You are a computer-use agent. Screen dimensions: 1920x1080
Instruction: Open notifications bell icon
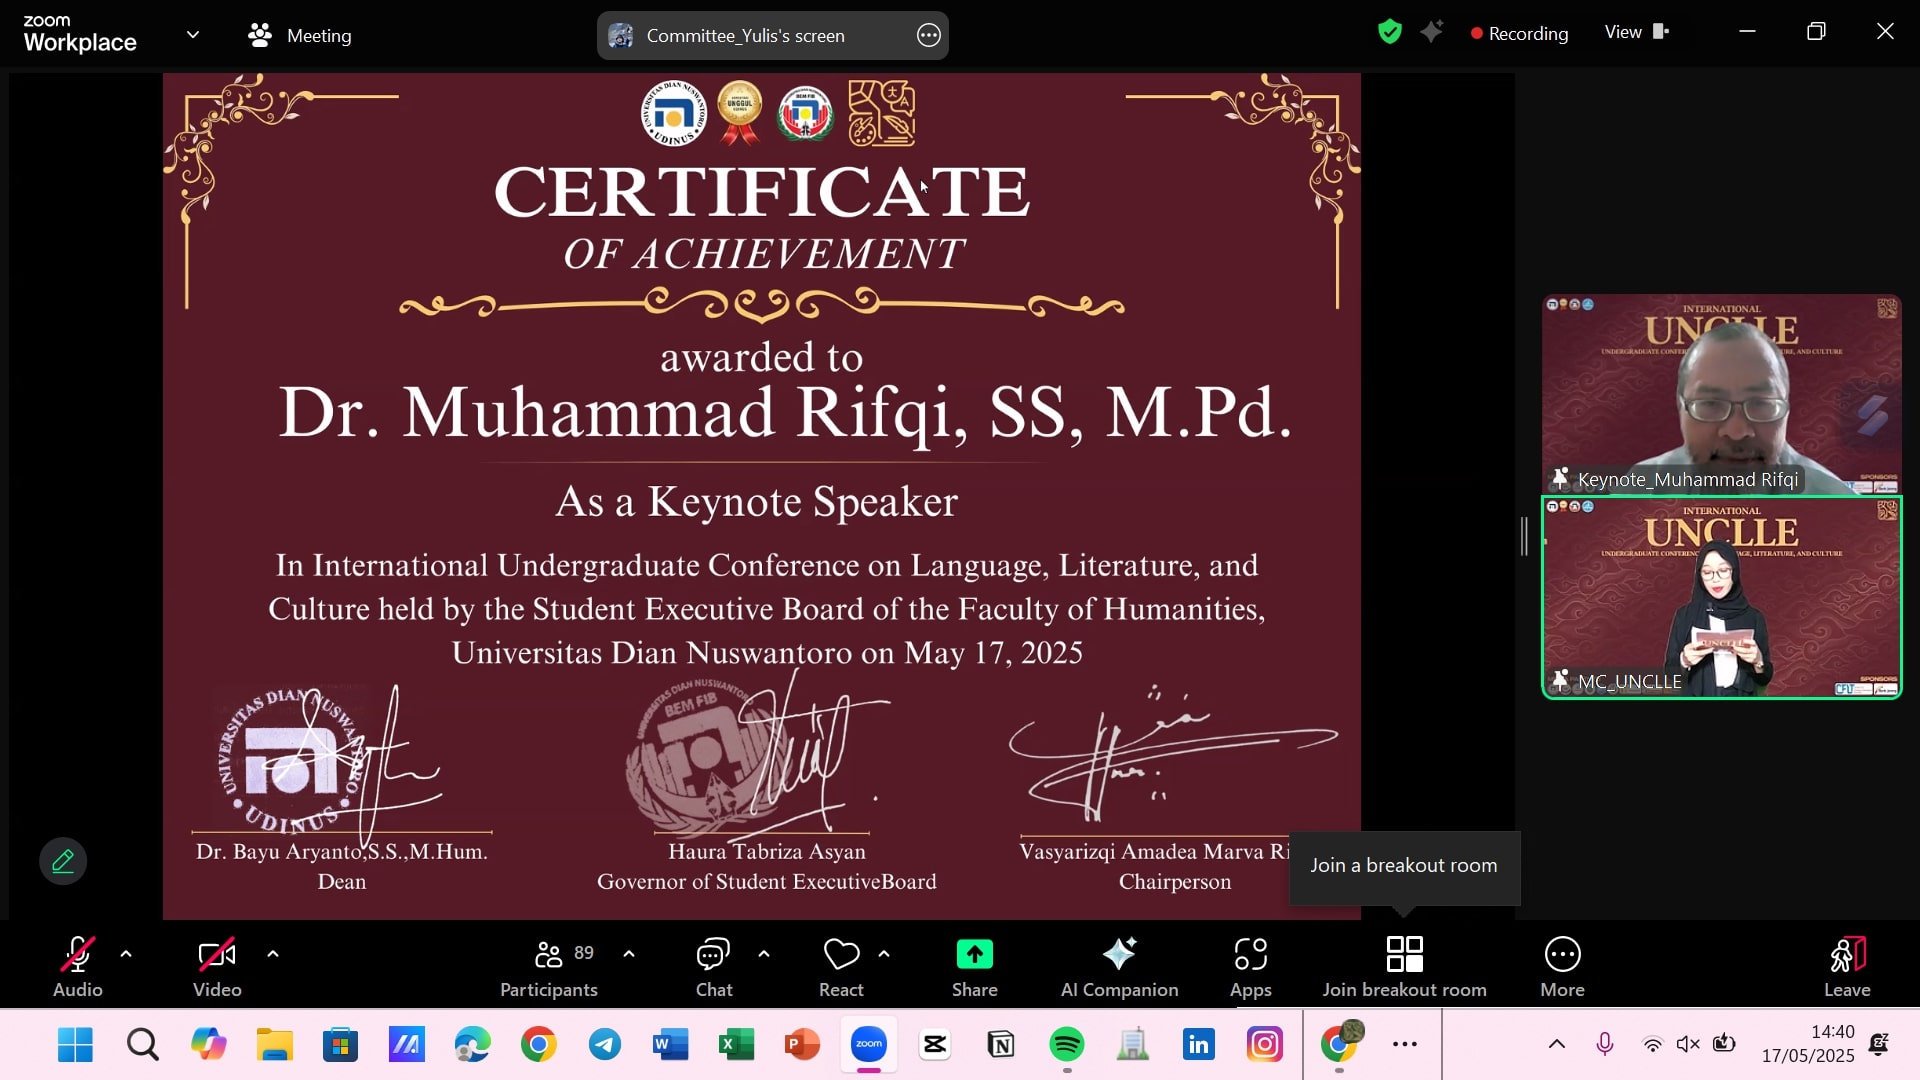point(1879,1045)
